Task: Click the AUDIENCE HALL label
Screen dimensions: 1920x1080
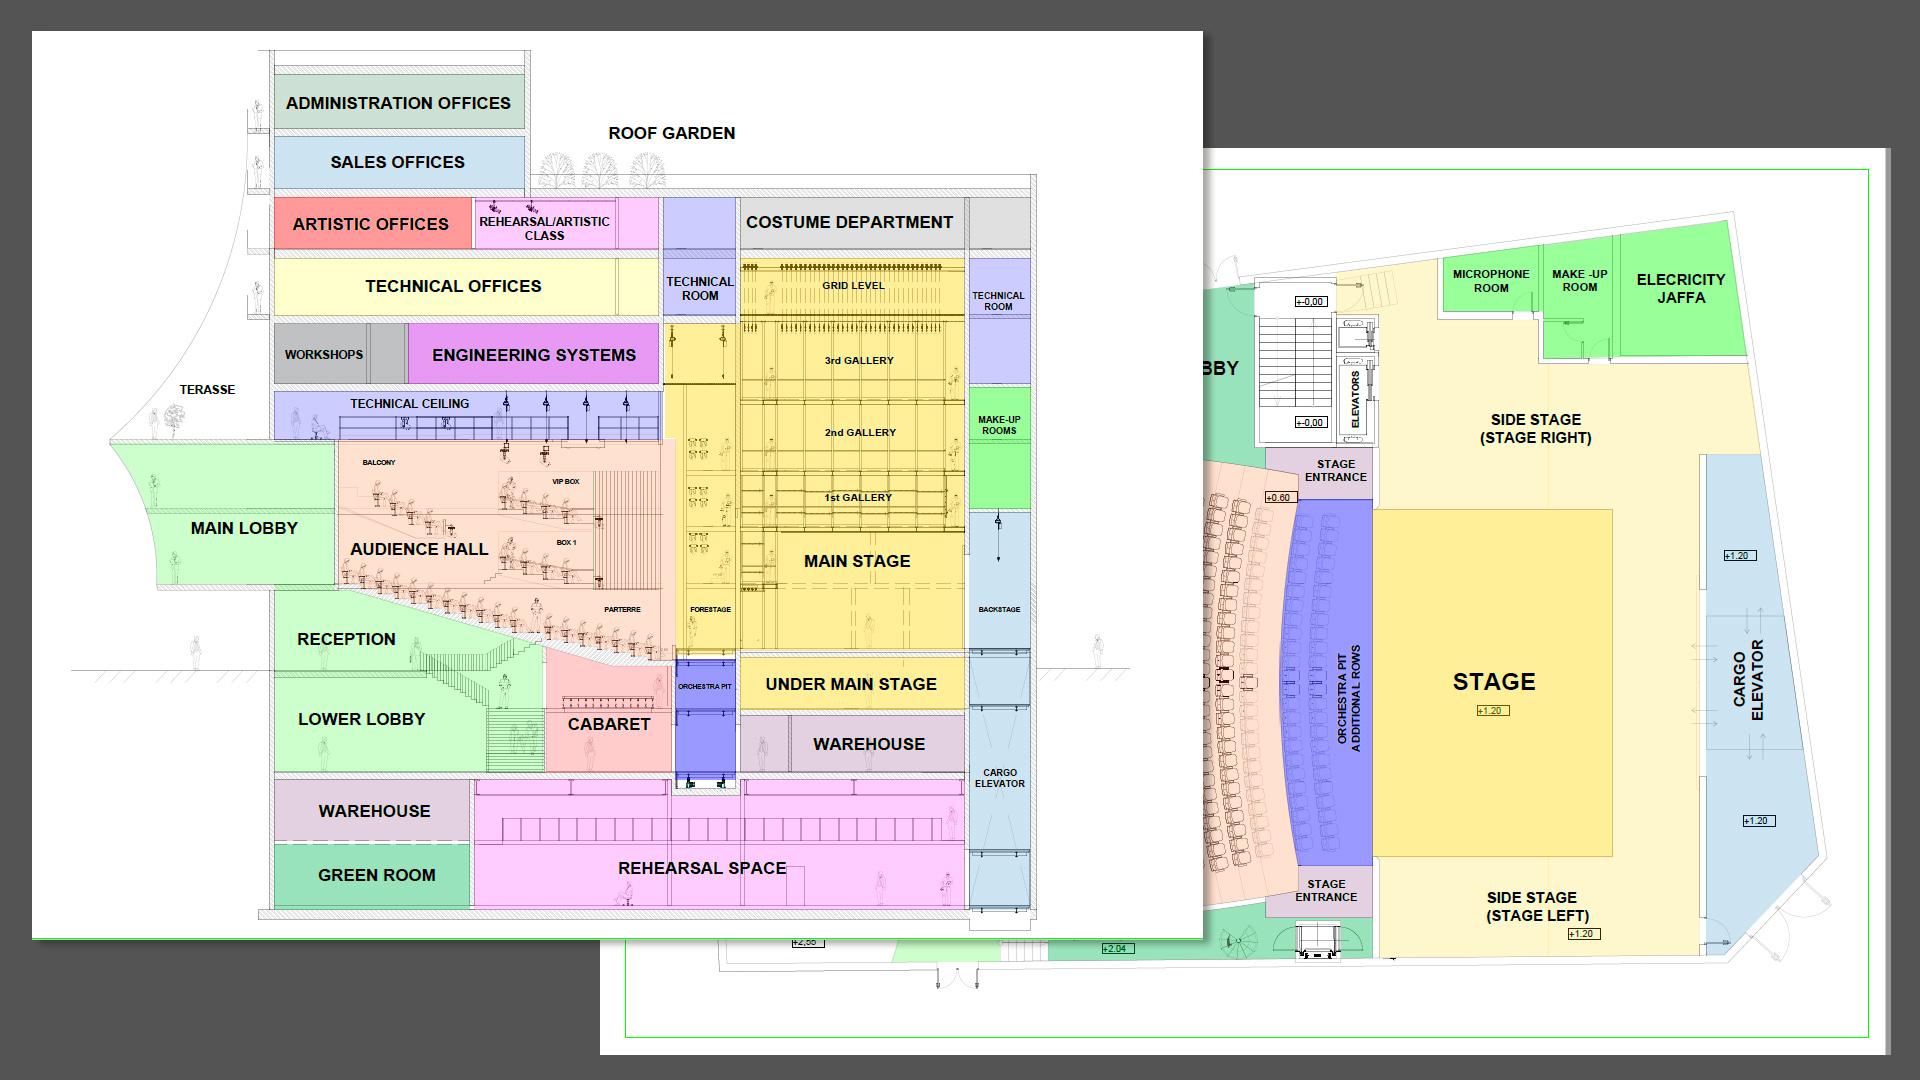Action: pos(419,549)
